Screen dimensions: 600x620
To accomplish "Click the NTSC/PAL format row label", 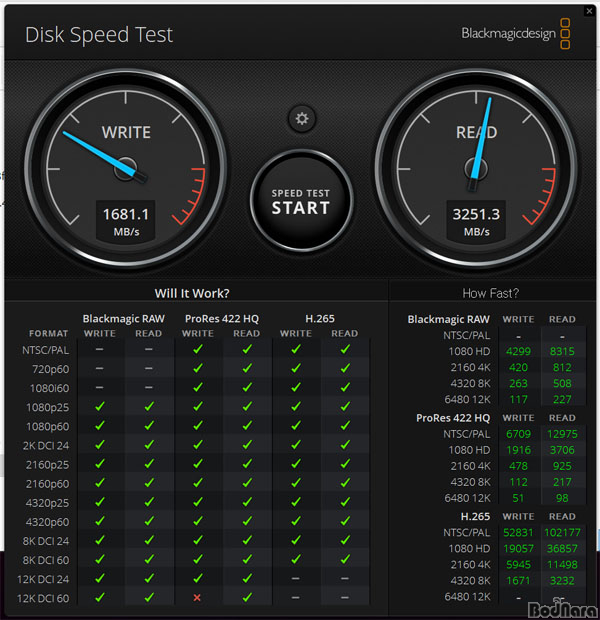I will click(x=45, y=350).
